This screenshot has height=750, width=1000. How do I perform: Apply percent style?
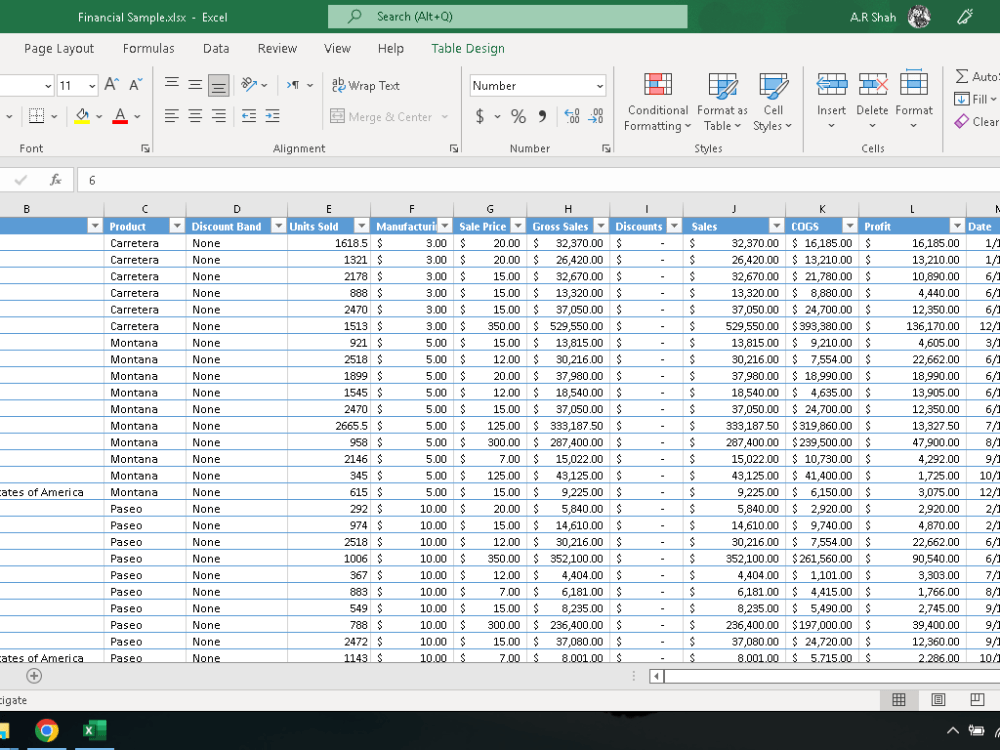pos(518,116)
